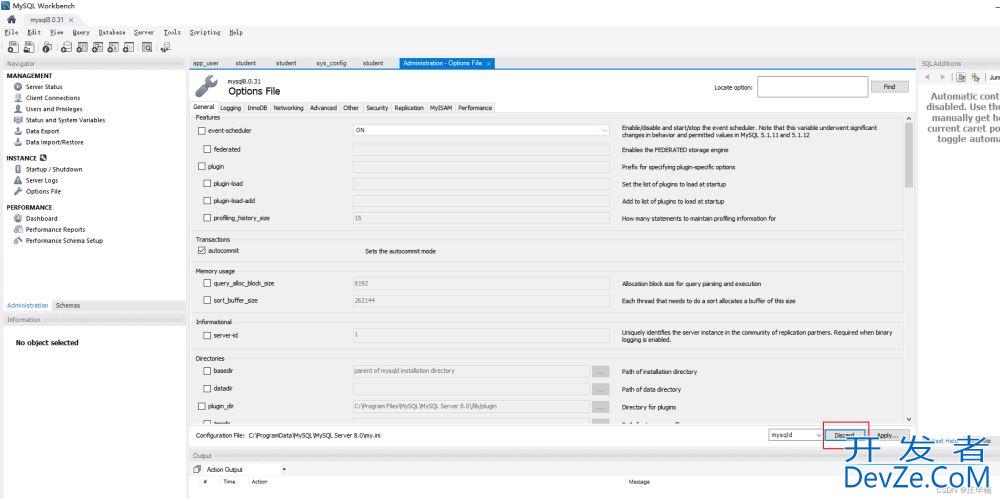Create a new table toolbar icon
This screenshot has width=1000, height=499.
point(82,47)
